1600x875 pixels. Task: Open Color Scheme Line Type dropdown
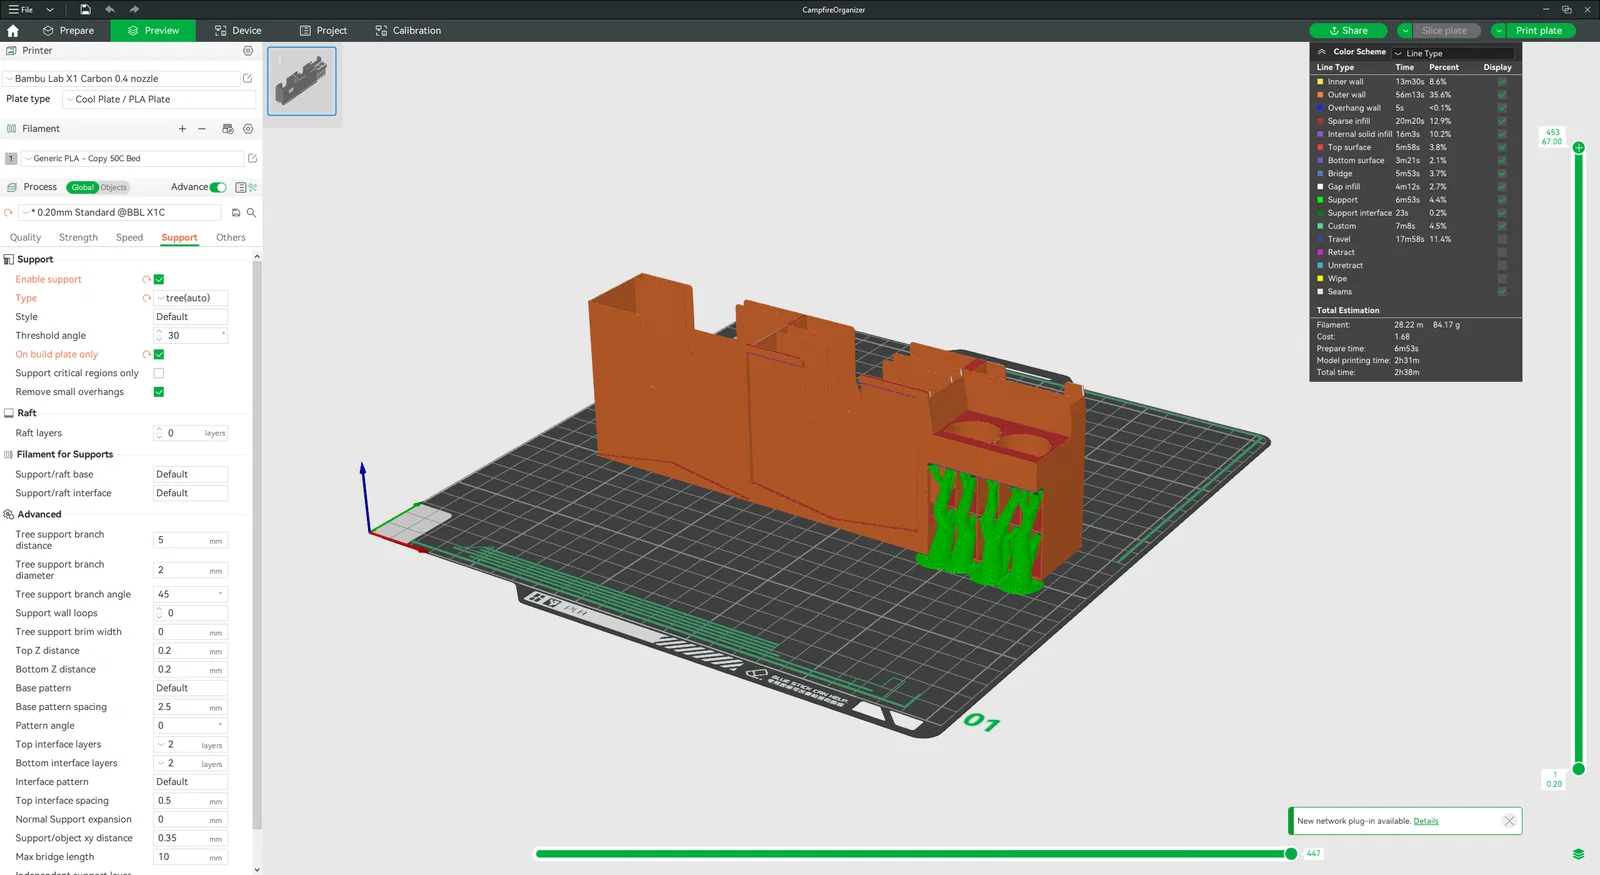tap(1452, 54)
